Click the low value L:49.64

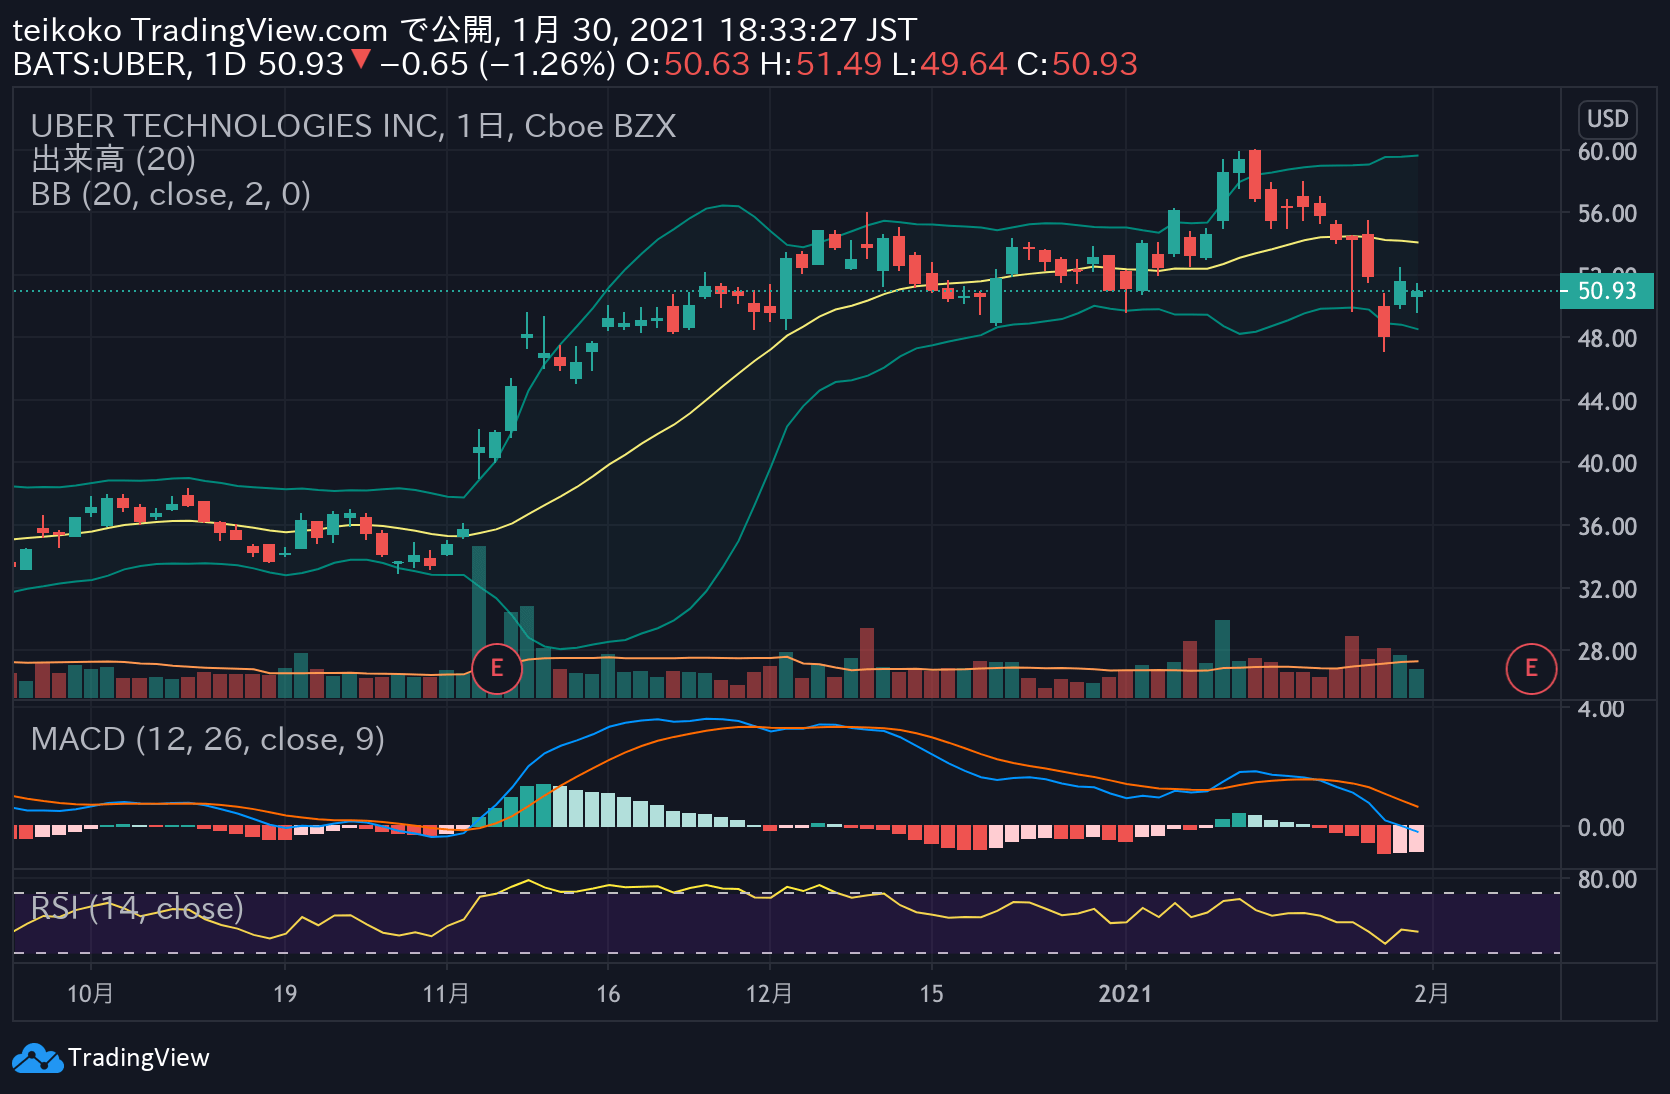pyautogui.click(x=949, y=64)
